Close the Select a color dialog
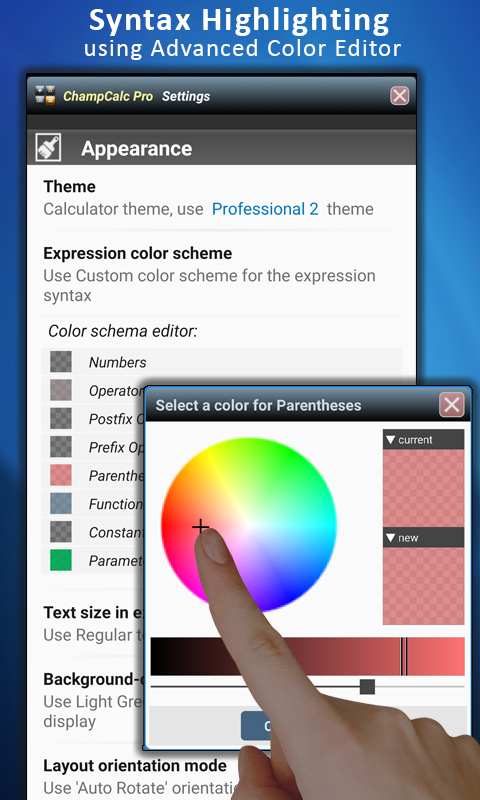480x800 pixels. click(x=452, y=405)
